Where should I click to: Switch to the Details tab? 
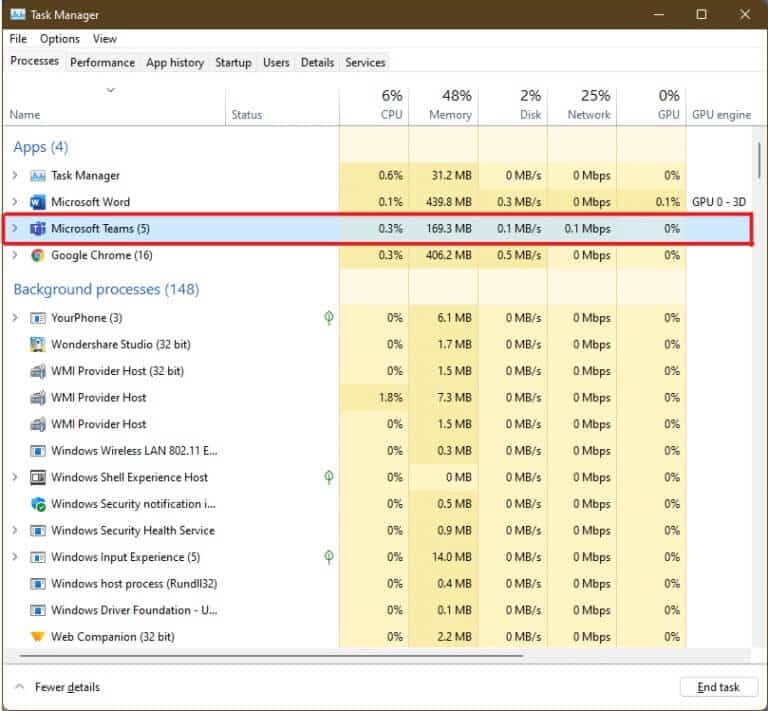[x=317, y=63]
